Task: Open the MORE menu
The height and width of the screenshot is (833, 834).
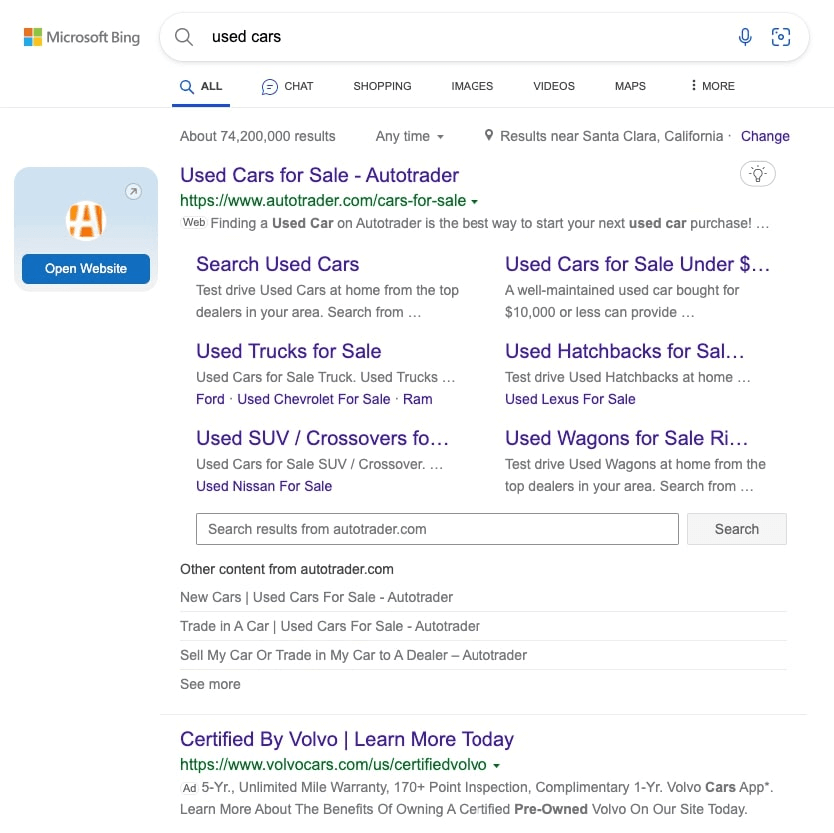Action: click(x=712, y=86)
